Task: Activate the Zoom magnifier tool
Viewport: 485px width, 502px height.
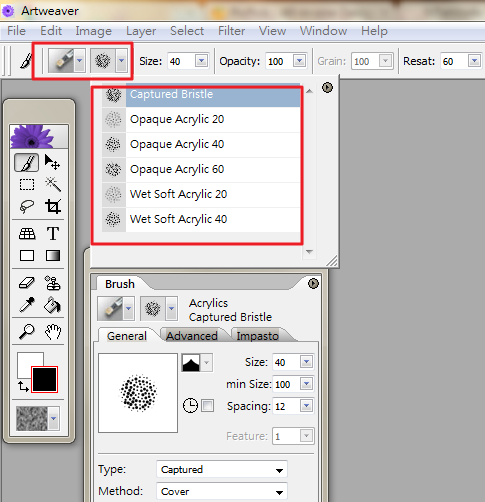Action: pos(27,331)
